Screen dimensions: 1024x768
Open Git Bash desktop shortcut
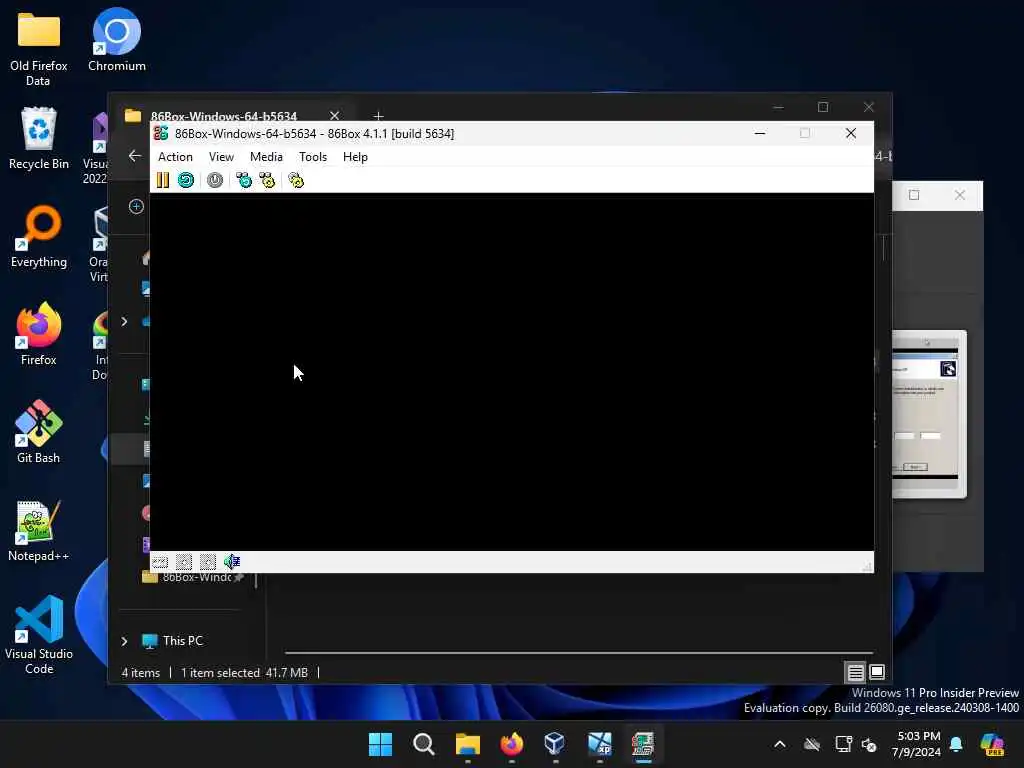point(39,432)
